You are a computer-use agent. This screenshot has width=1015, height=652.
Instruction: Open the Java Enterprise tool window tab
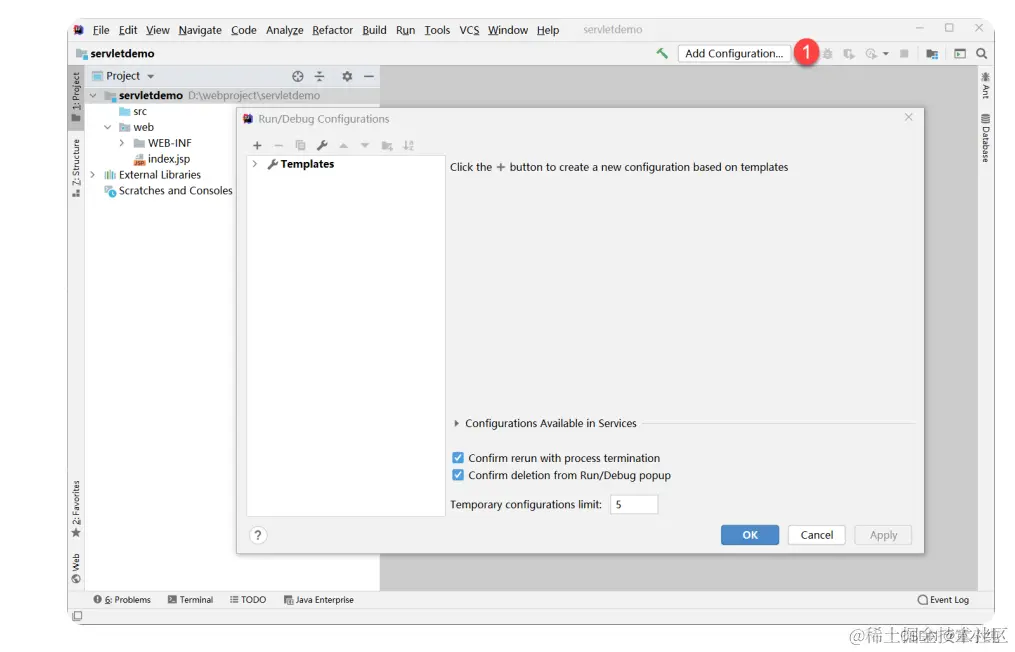pos(318,600)
